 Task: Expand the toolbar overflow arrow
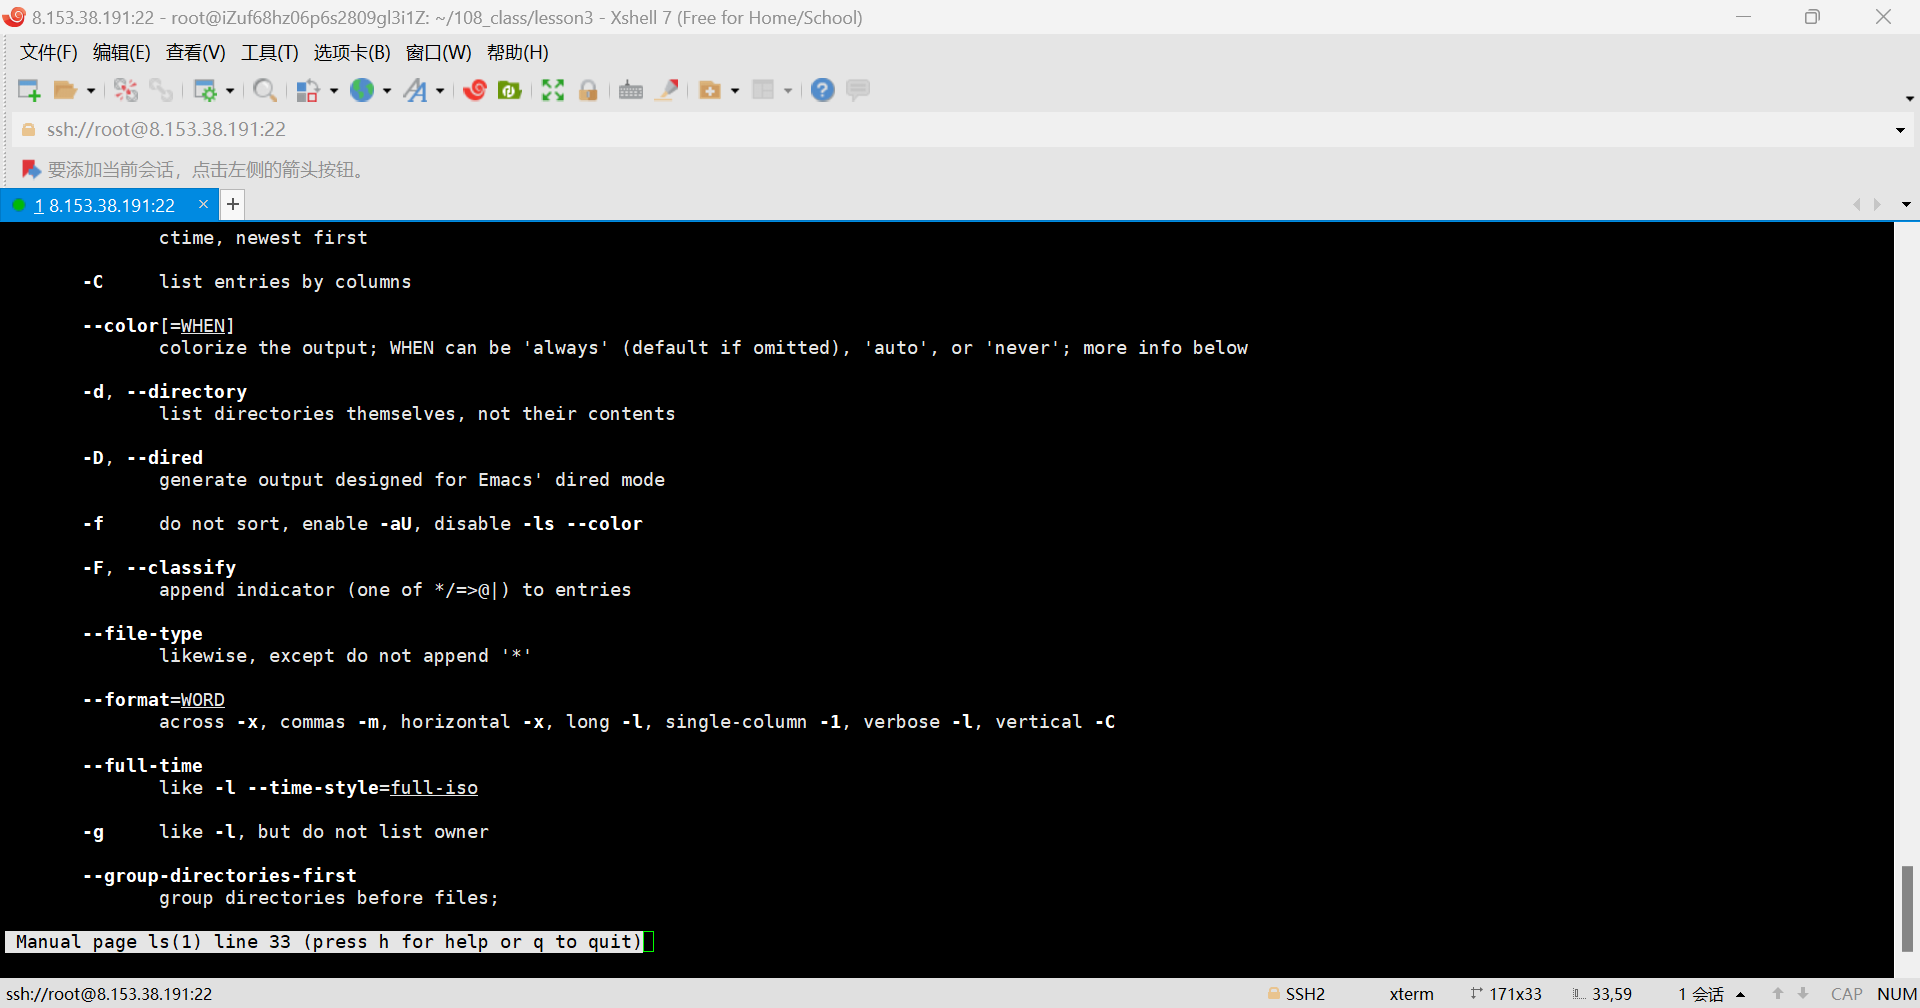coord(1909,98)
